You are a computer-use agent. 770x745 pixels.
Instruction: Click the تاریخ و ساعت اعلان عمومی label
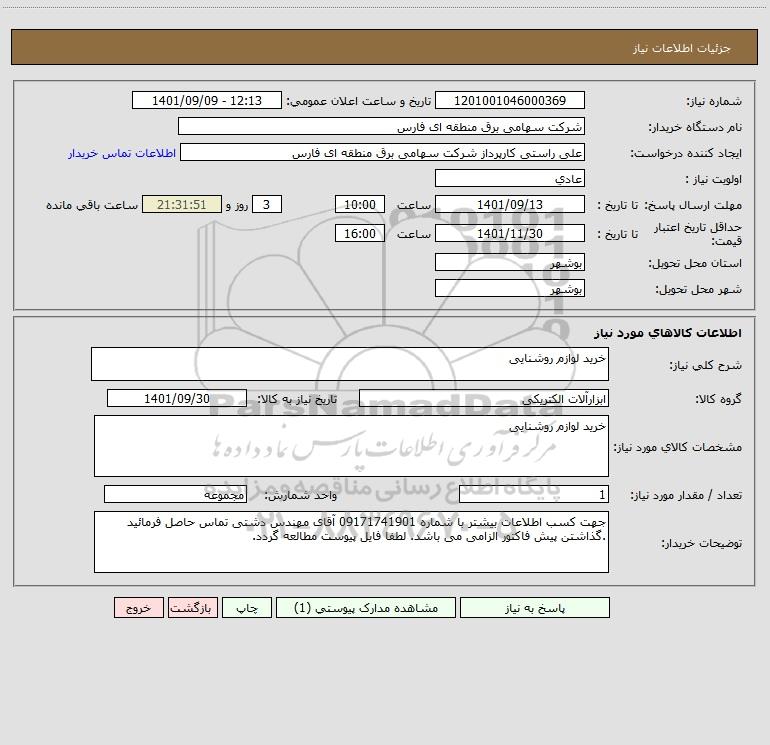[359, 101]
